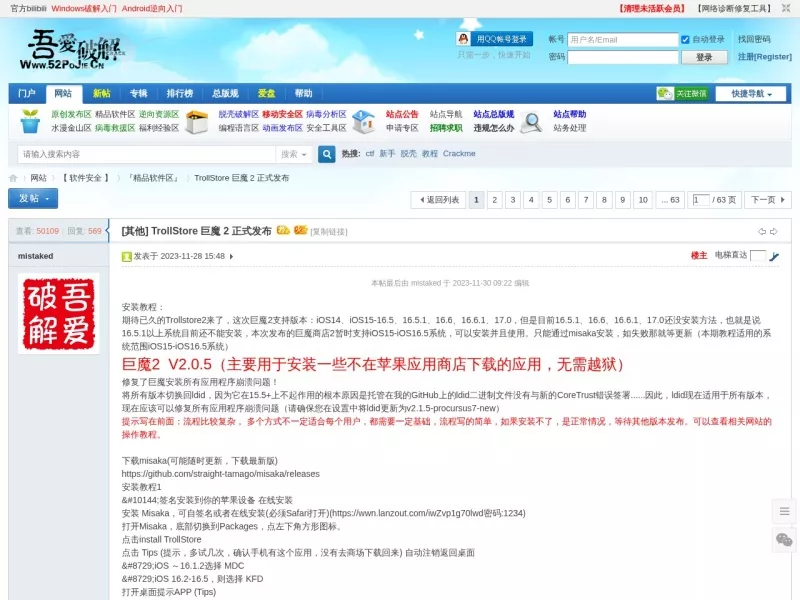Click the 电梯直达 floor input box

pyautogui.click(x=758, y=256)
